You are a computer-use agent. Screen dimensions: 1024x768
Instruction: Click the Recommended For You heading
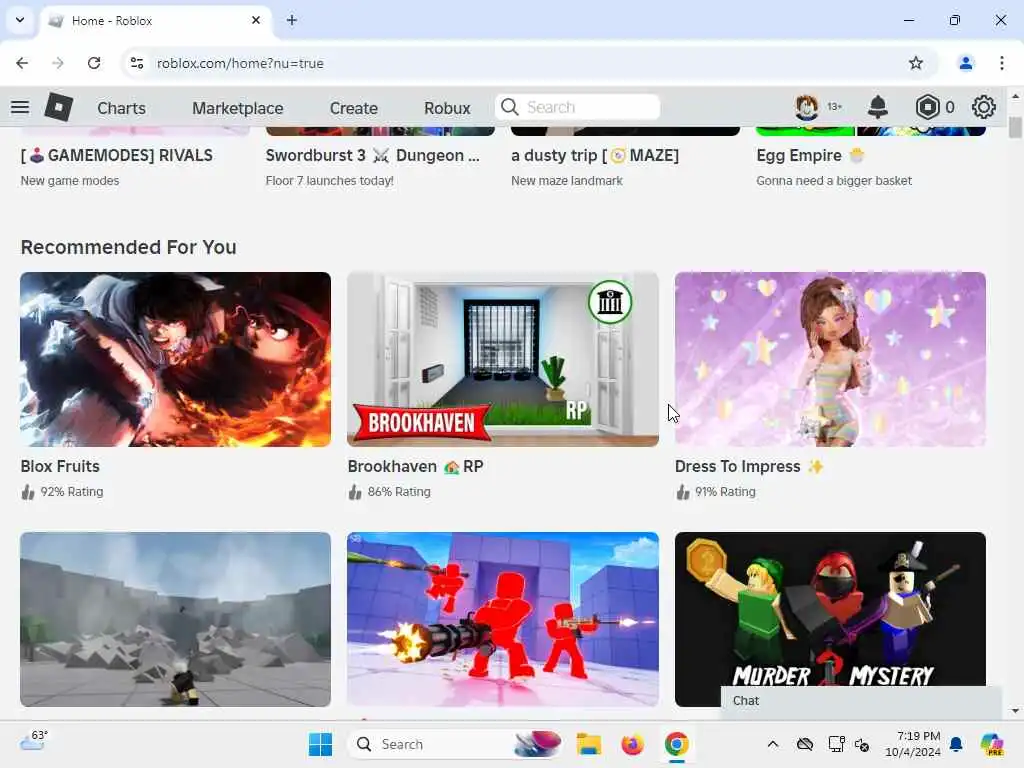pos(129,248)
